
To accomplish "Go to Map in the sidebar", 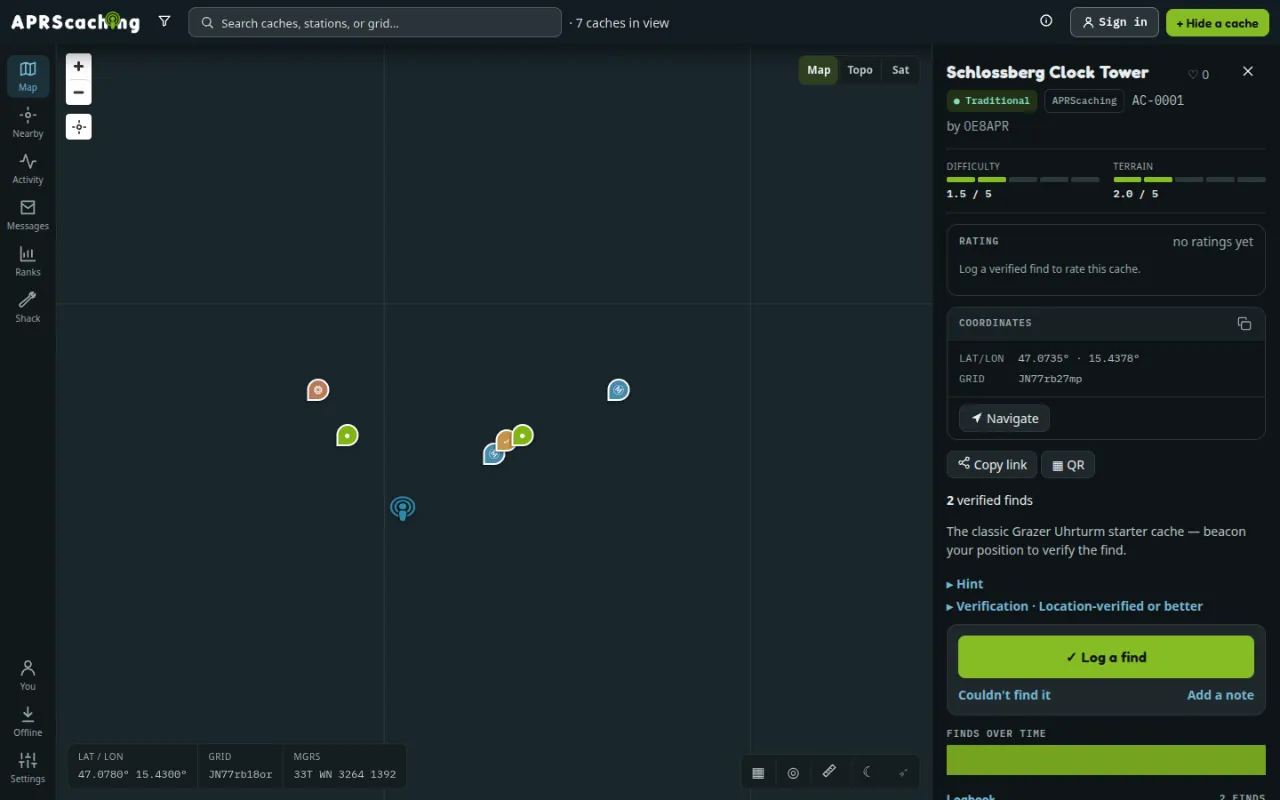I will click(28, 76).
